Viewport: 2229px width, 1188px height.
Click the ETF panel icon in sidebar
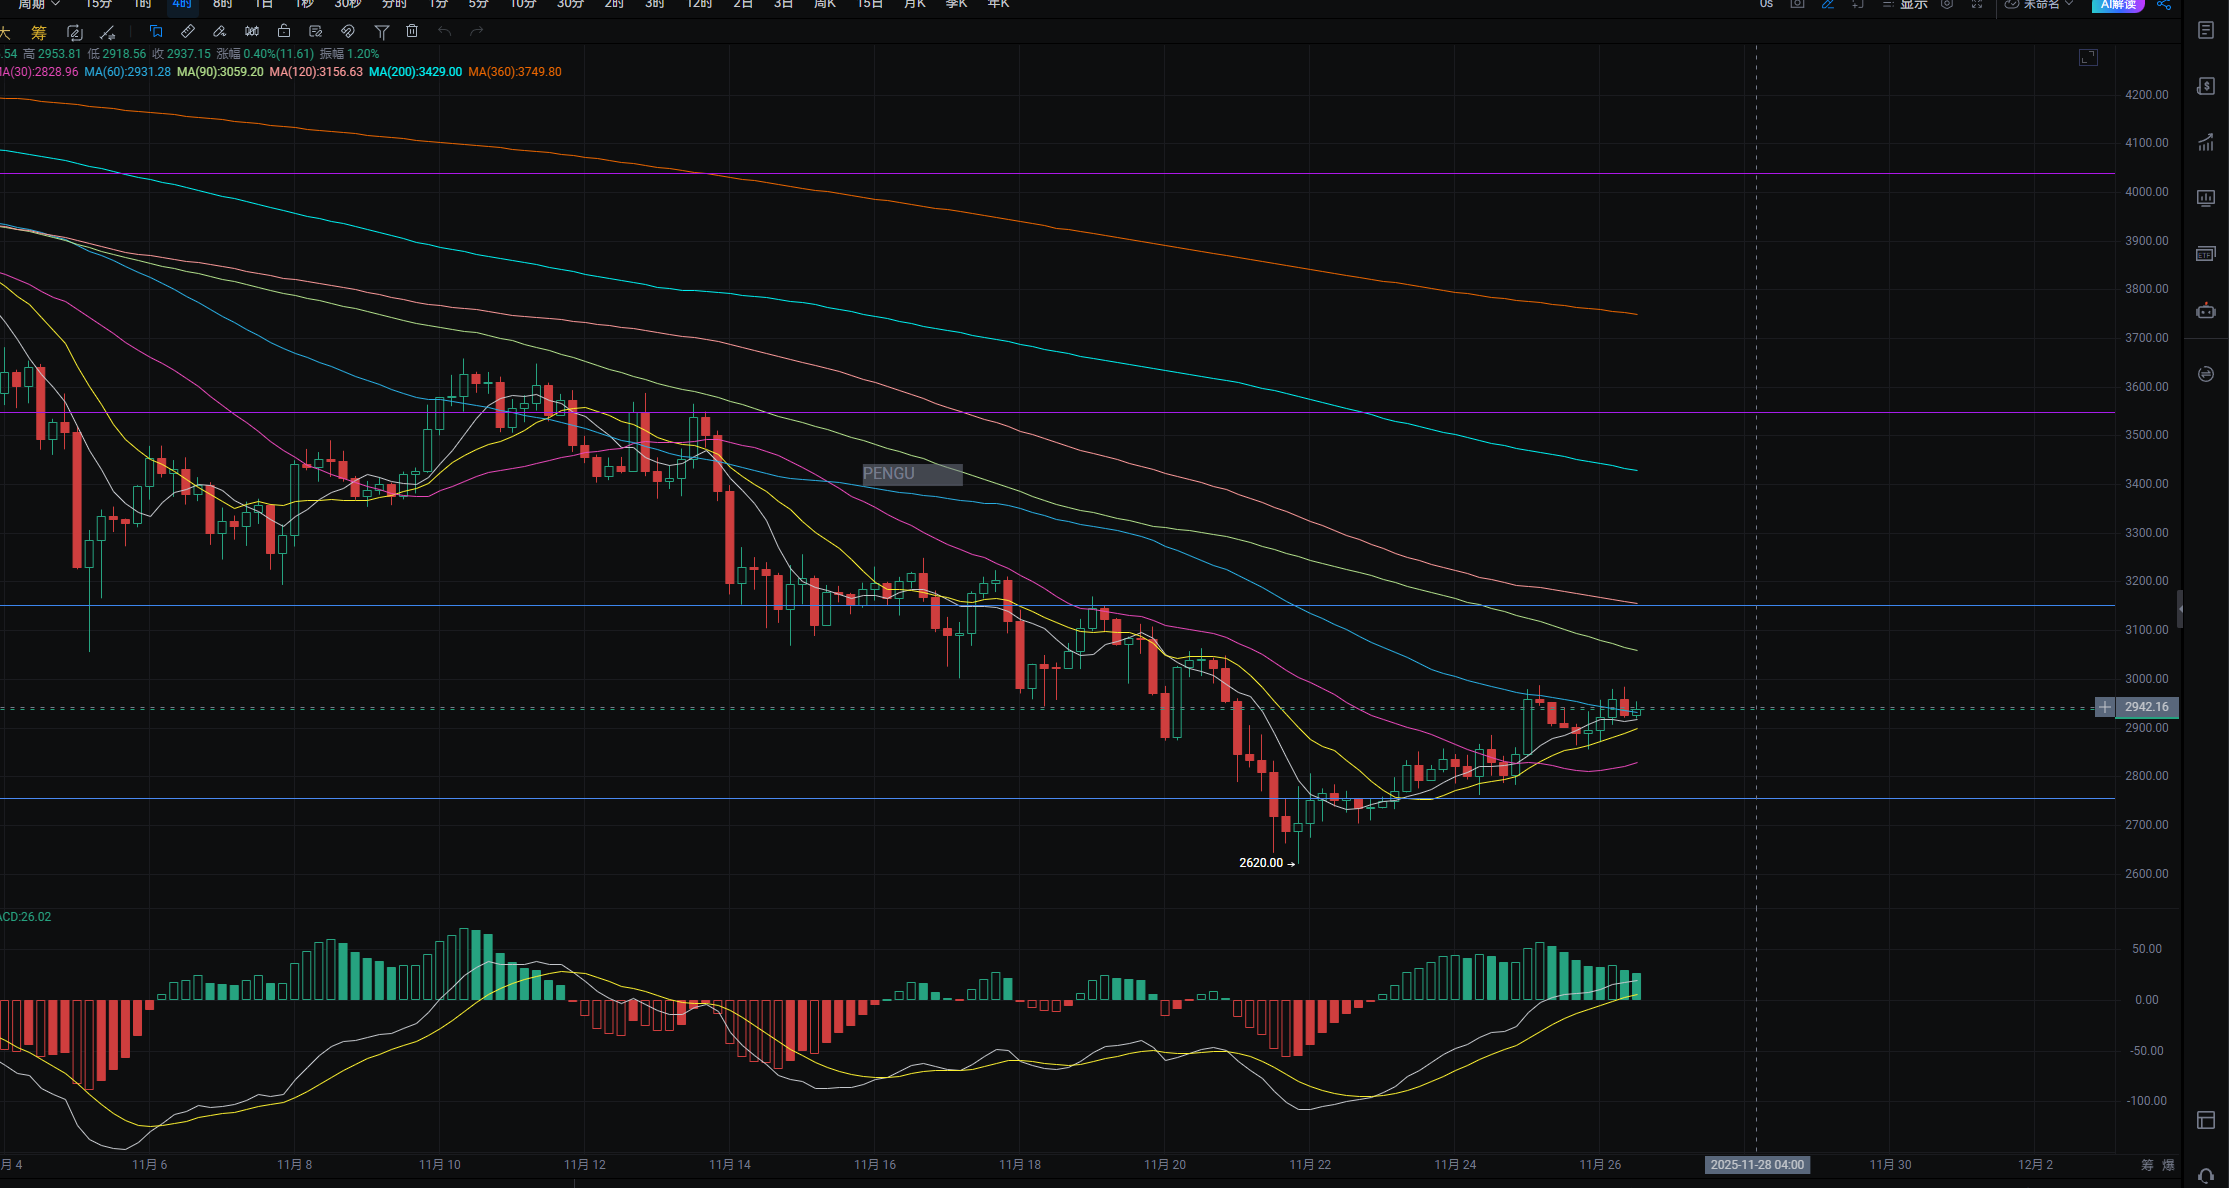pyautogui.click(x=2205, y=254)
